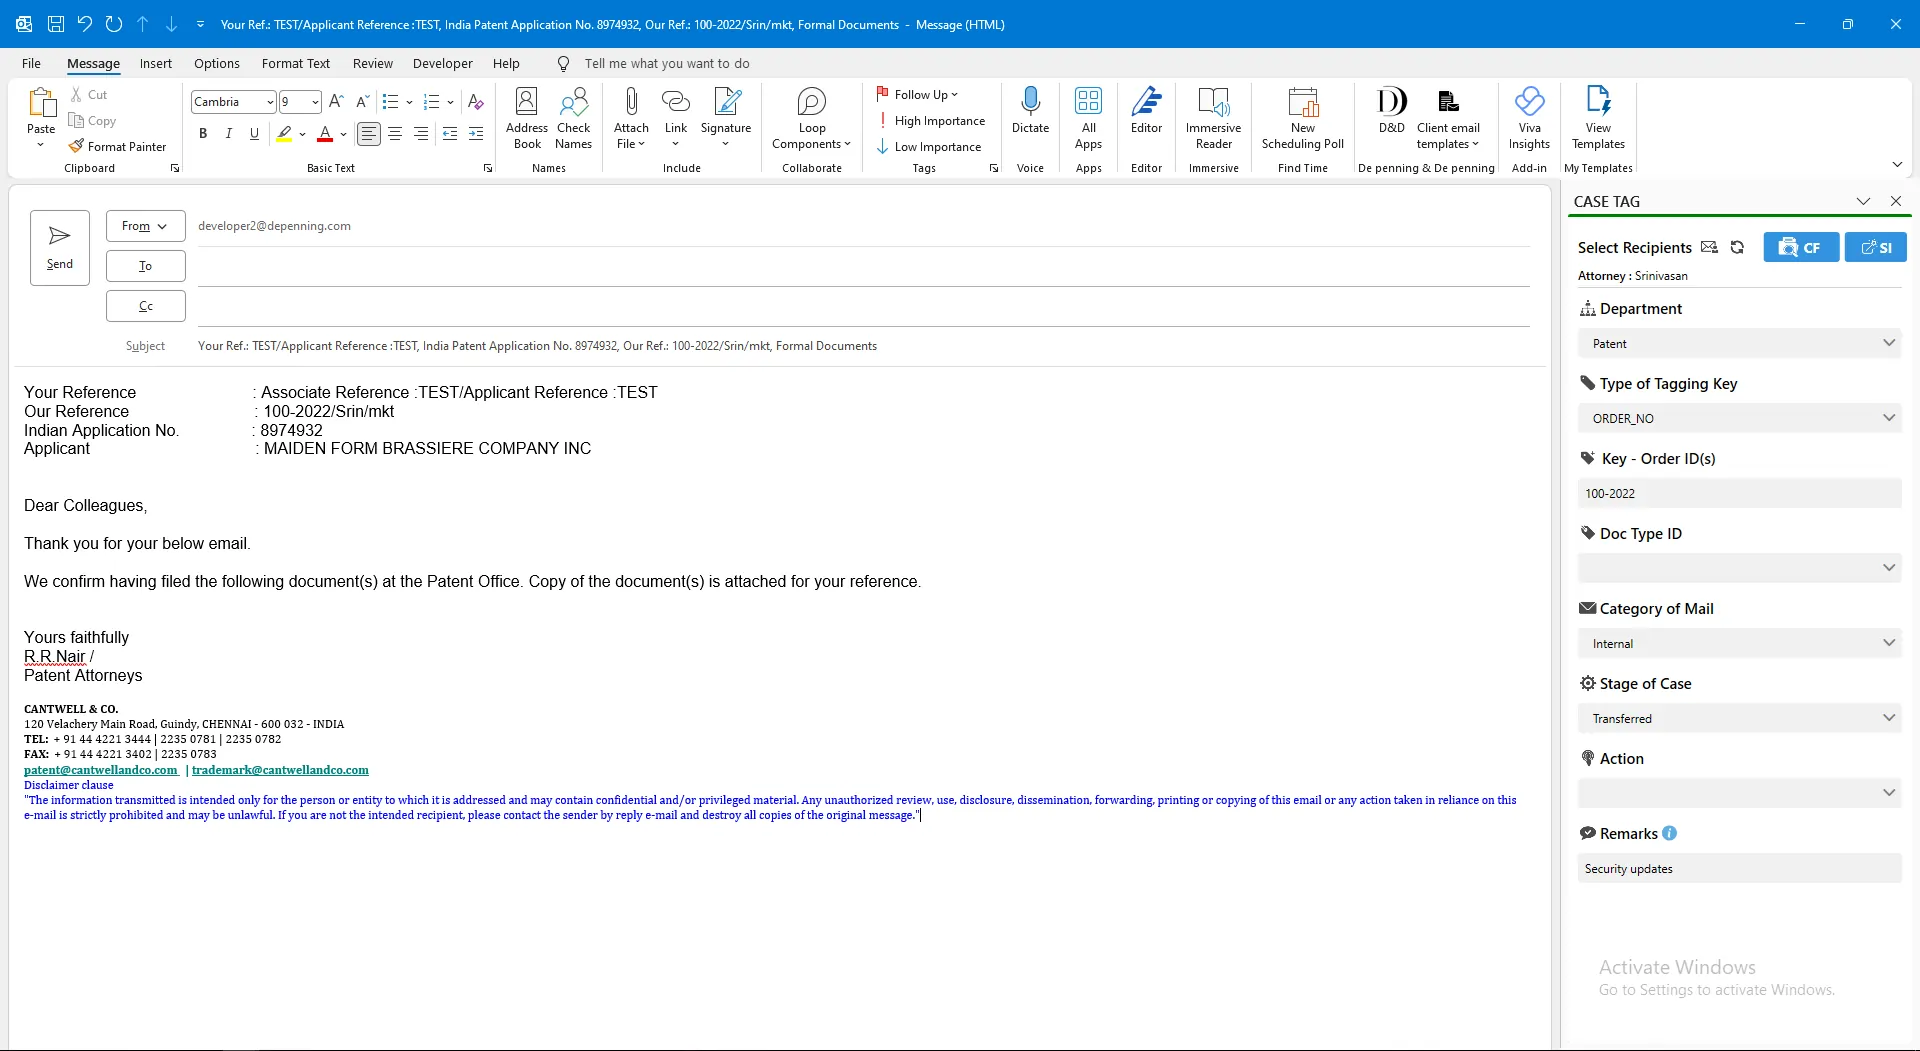
Task: Align text left
Action: click(x=369, y=134)
